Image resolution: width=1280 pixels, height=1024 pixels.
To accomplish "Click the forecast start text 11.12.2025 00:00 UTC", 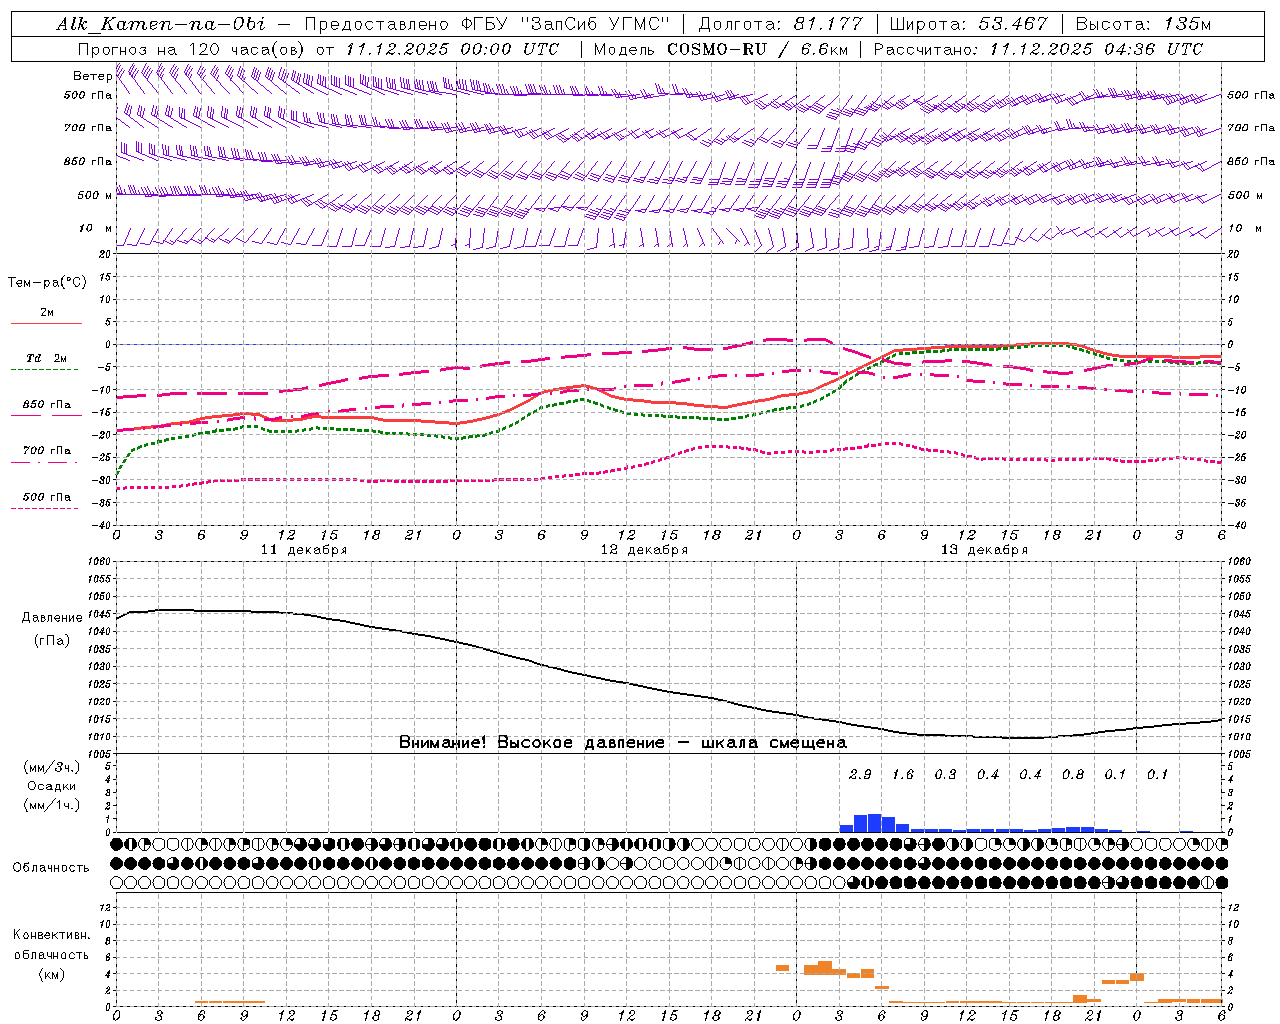I will click(452, 48).
